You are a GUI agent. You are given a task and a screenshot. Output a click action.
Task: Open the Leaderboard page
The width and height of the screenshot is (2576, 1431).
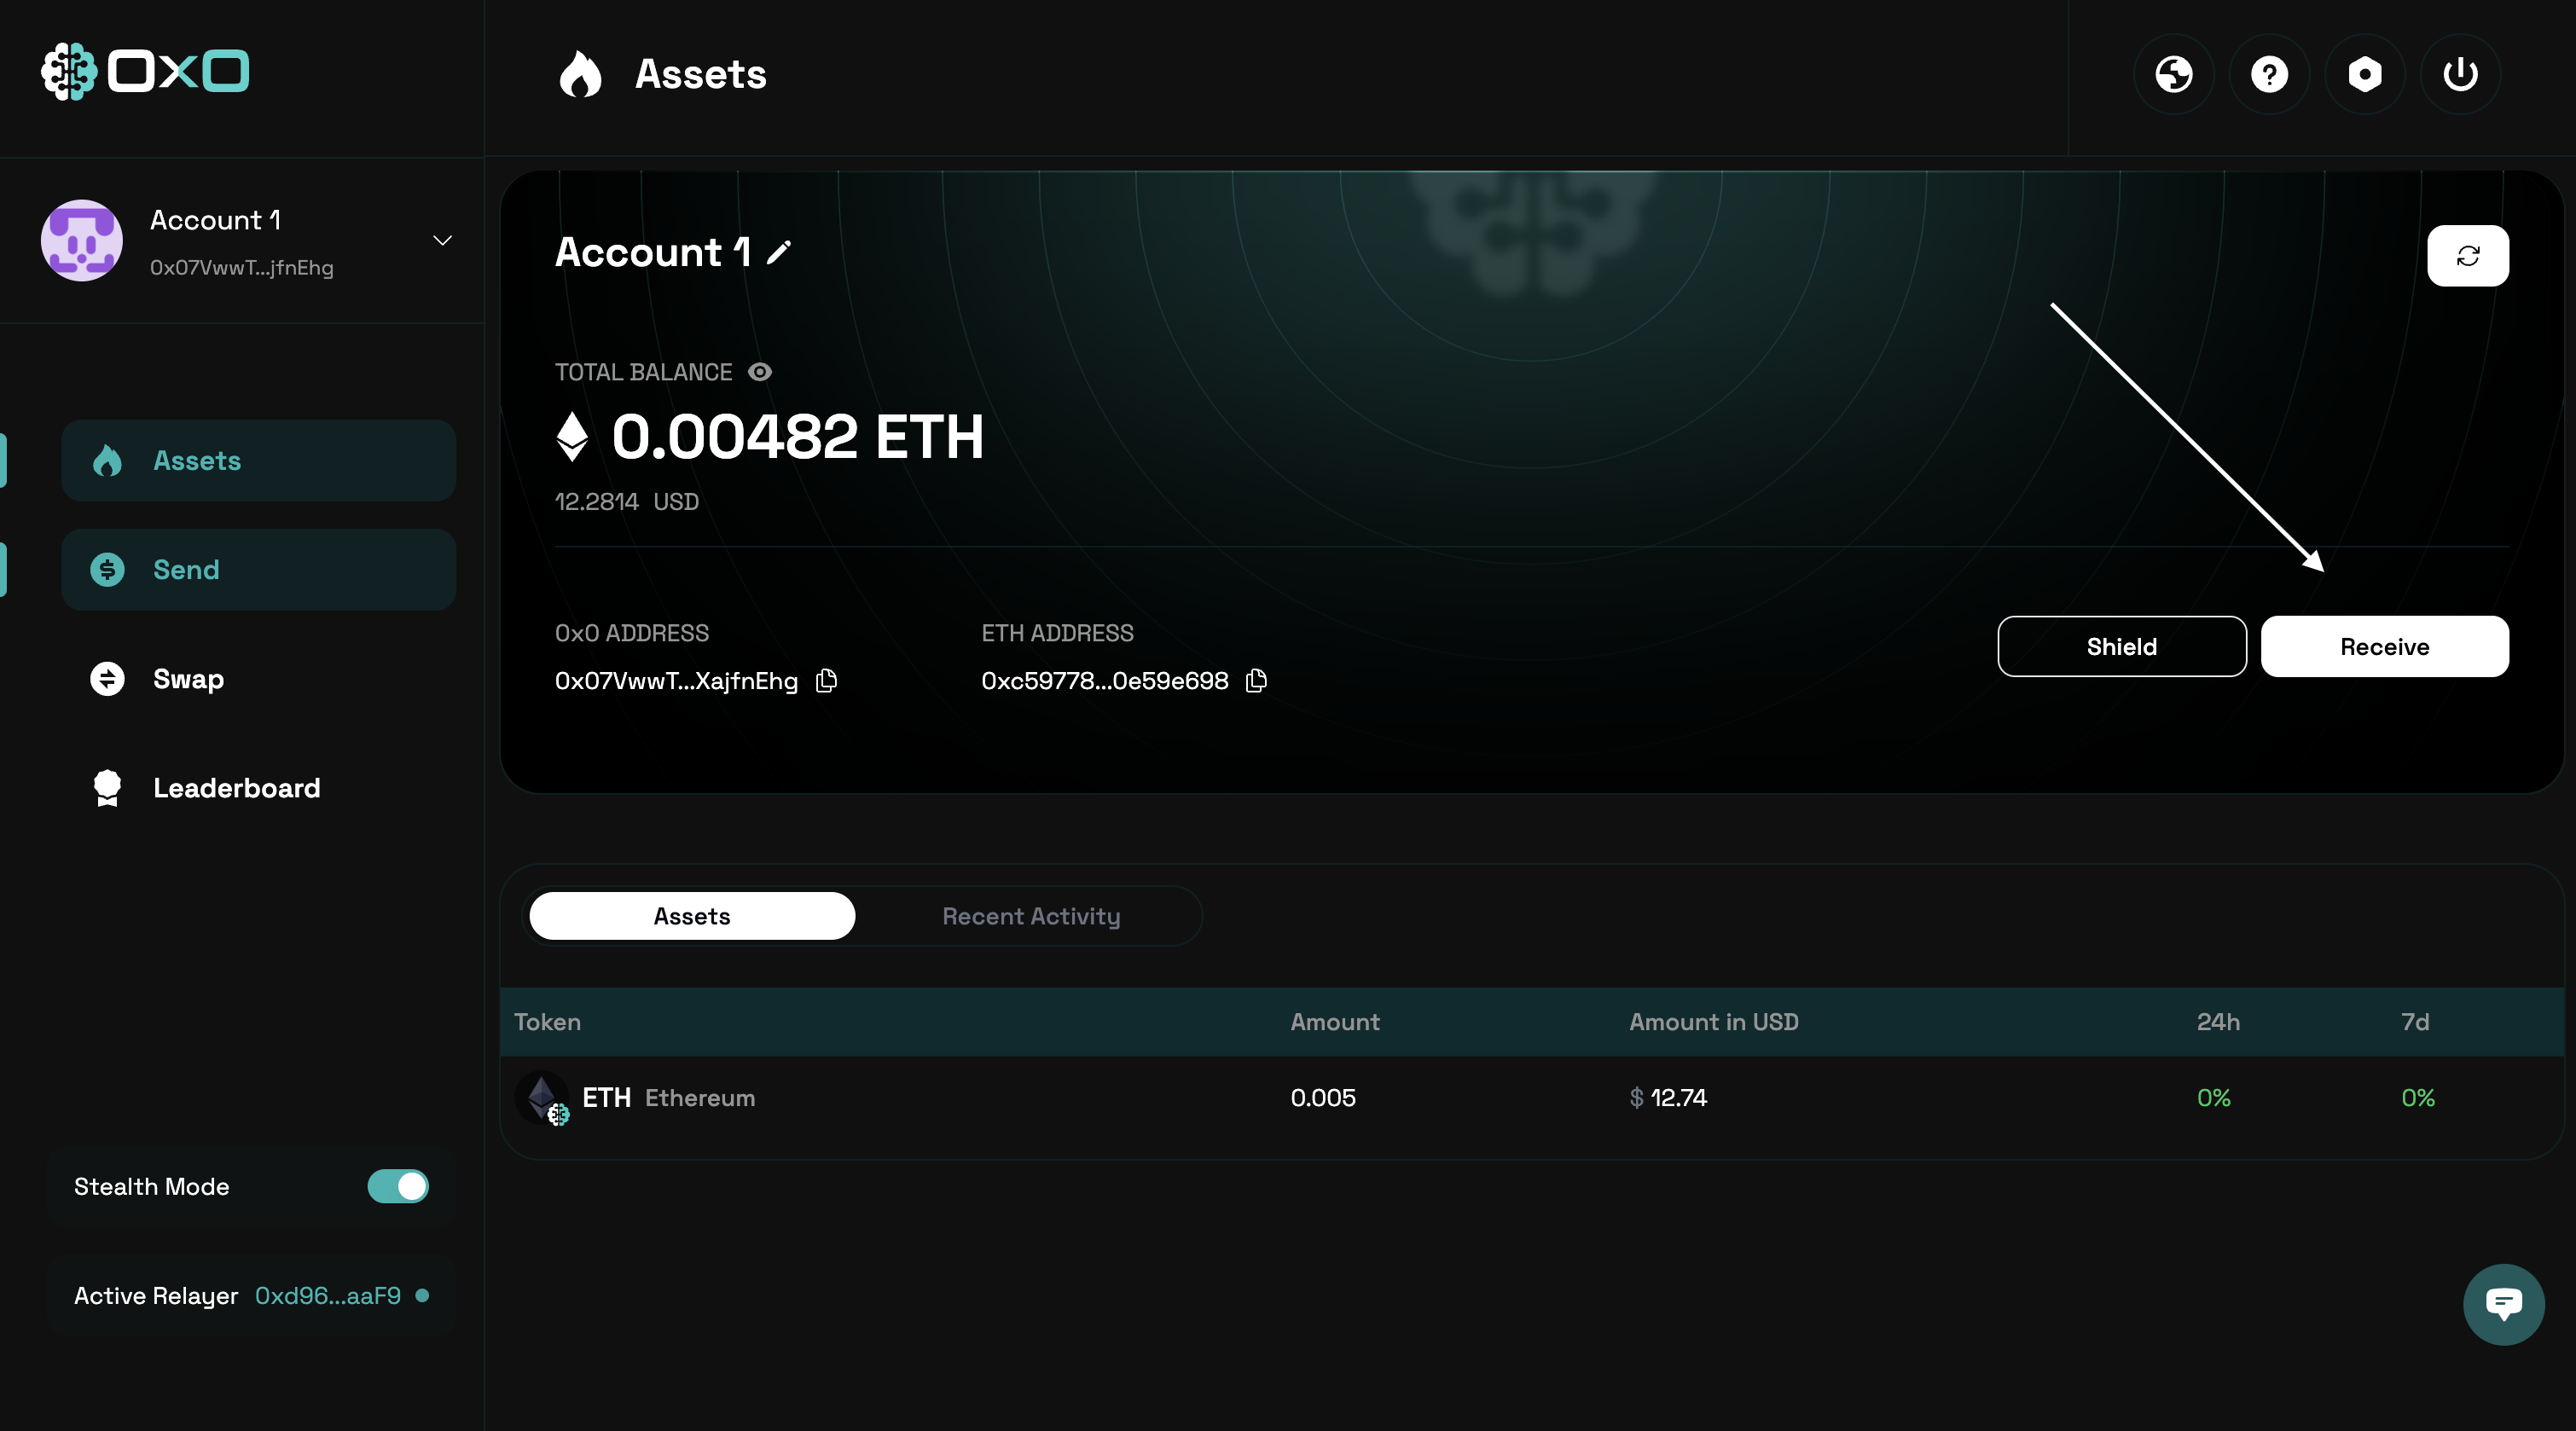click(x=236, y=788)
